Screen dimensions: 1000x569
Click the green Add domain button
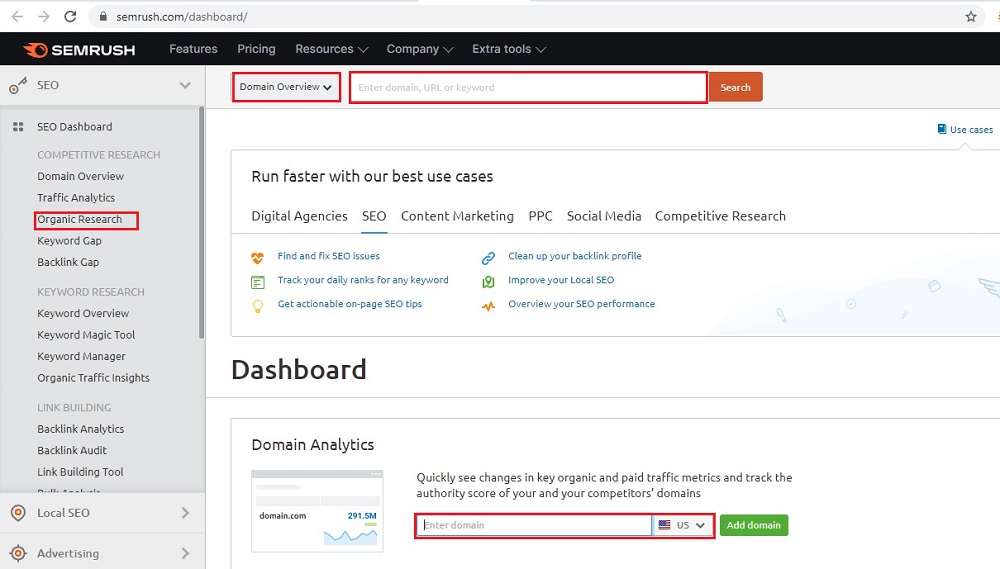(754, 525)
